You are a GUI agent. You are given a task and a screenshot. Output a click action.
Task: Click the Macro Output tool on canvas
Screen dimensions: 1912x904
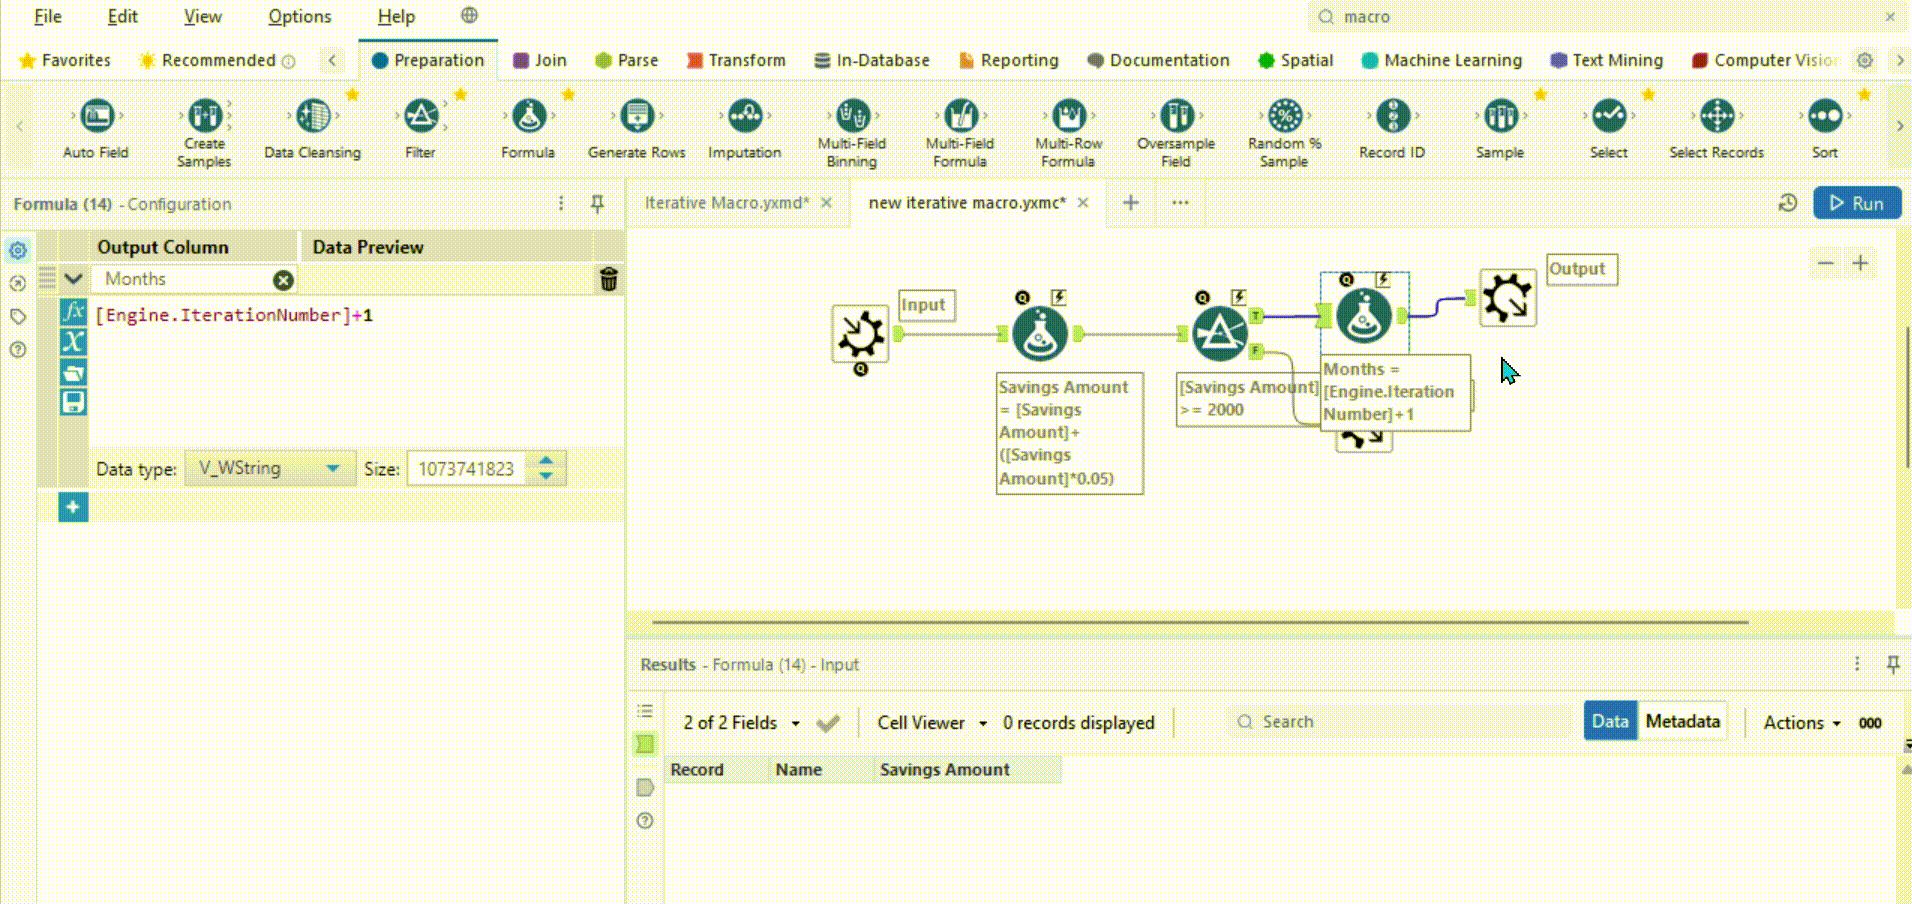(1507, 298)
